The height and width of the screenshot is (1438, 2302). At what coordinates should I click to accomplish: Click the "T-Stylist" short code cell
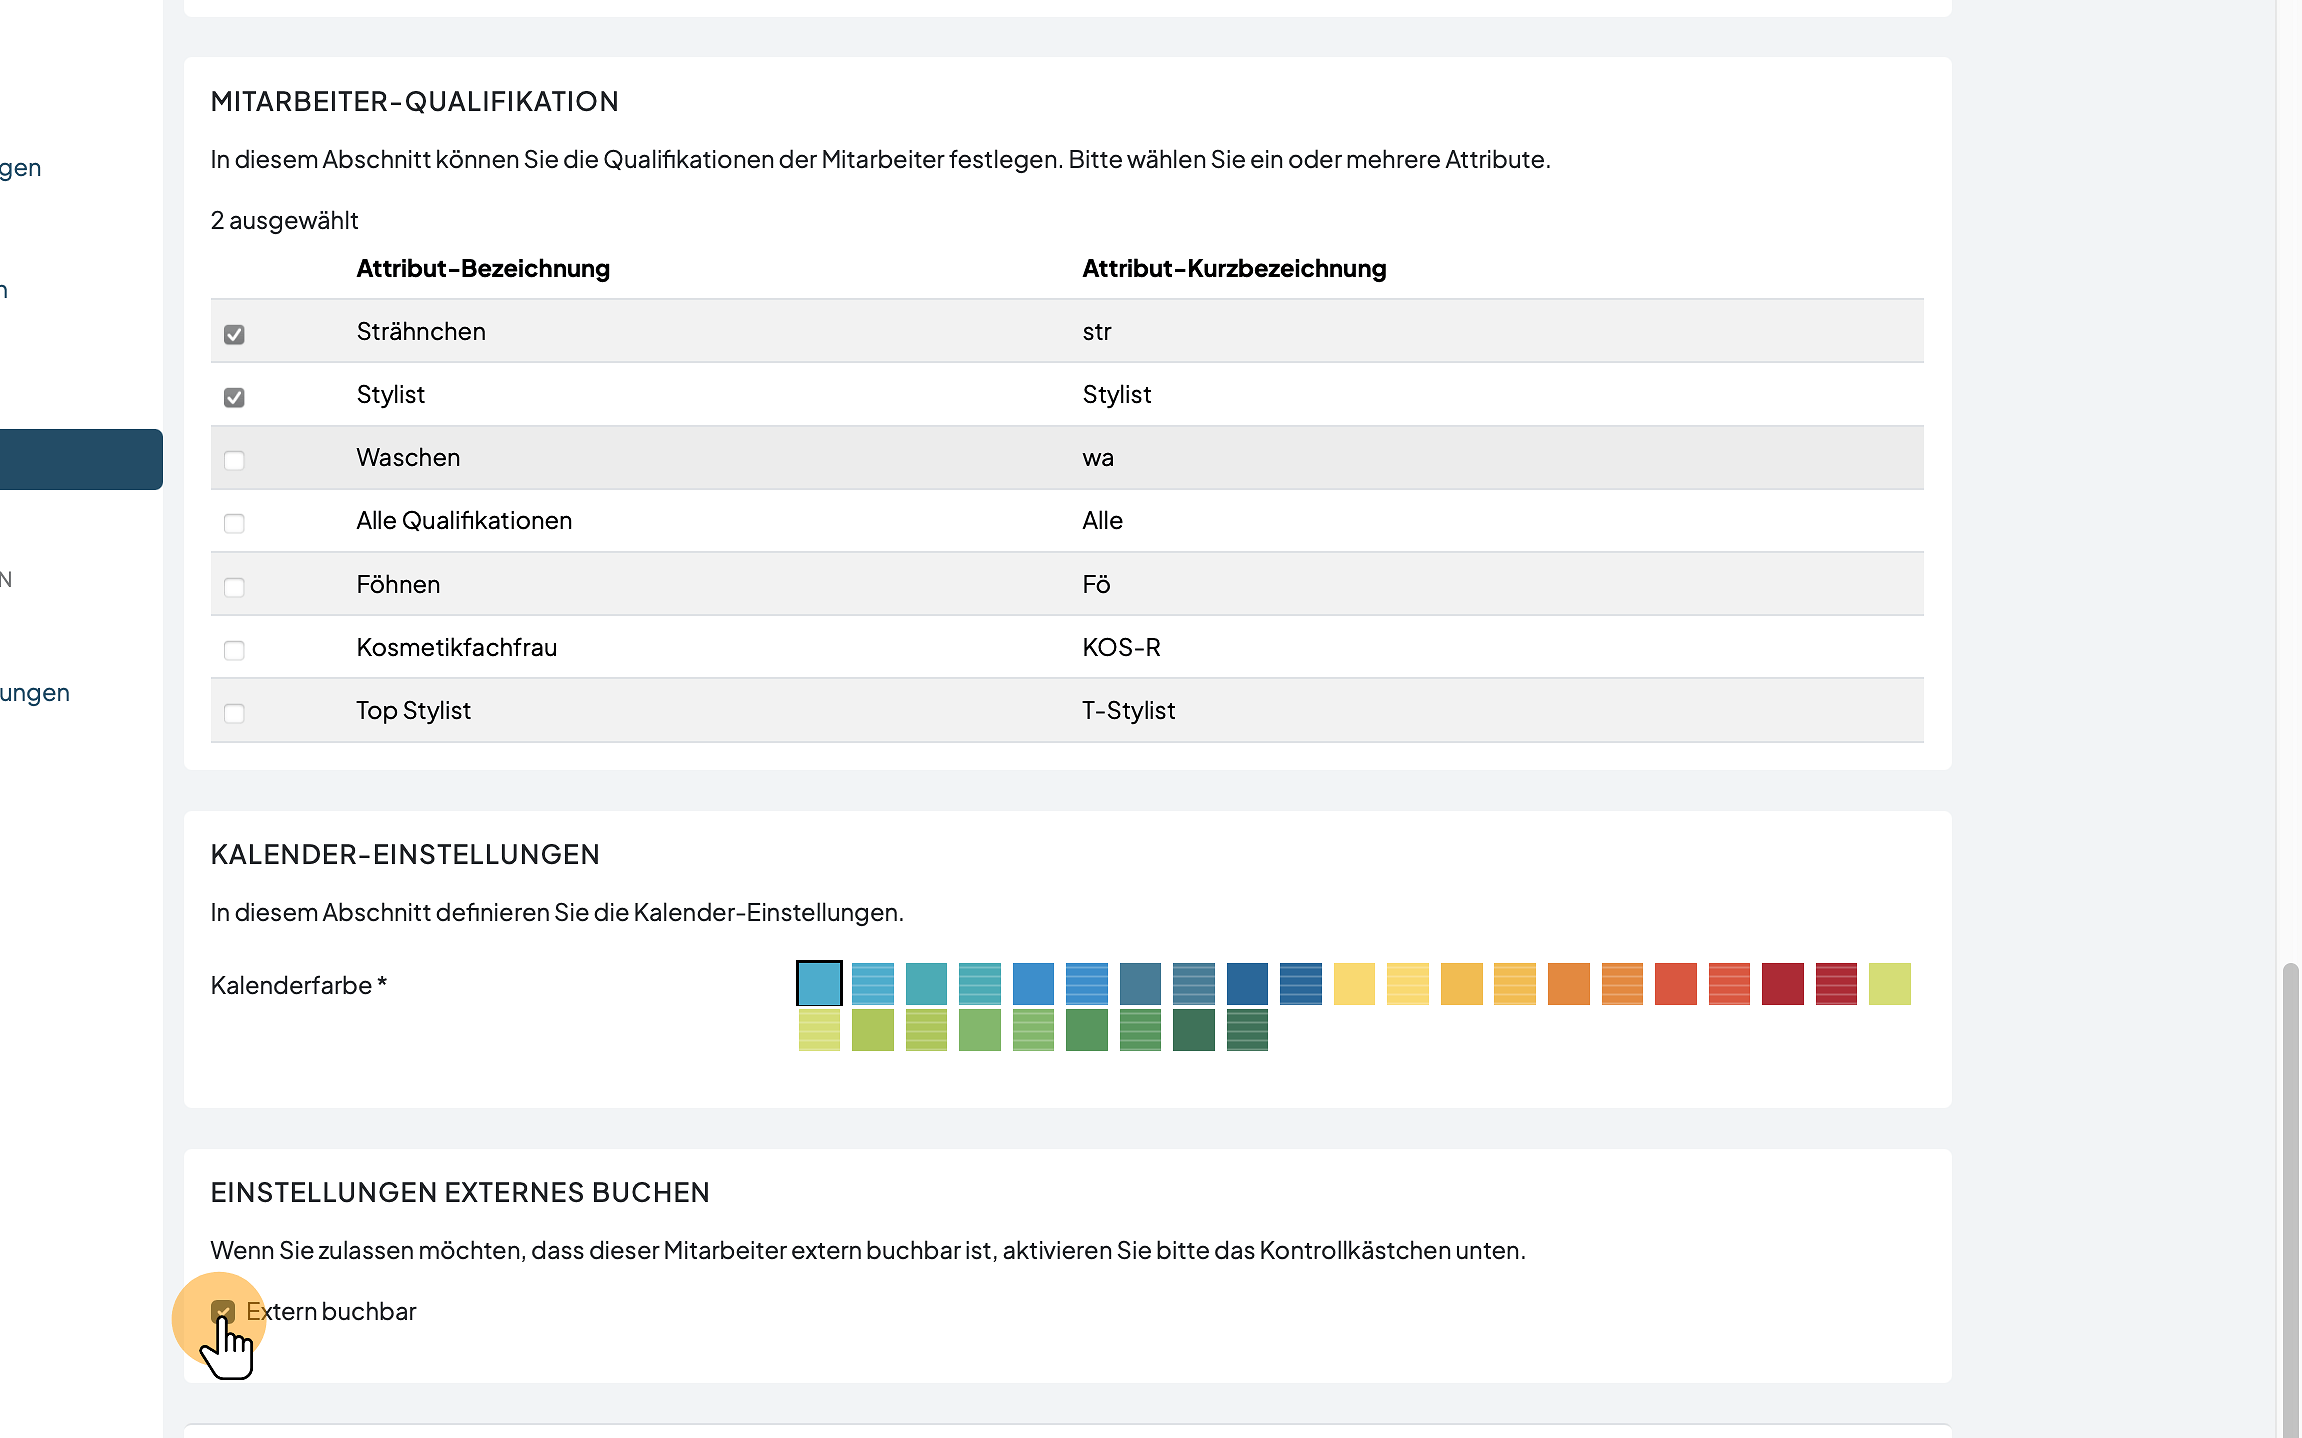1128,710
